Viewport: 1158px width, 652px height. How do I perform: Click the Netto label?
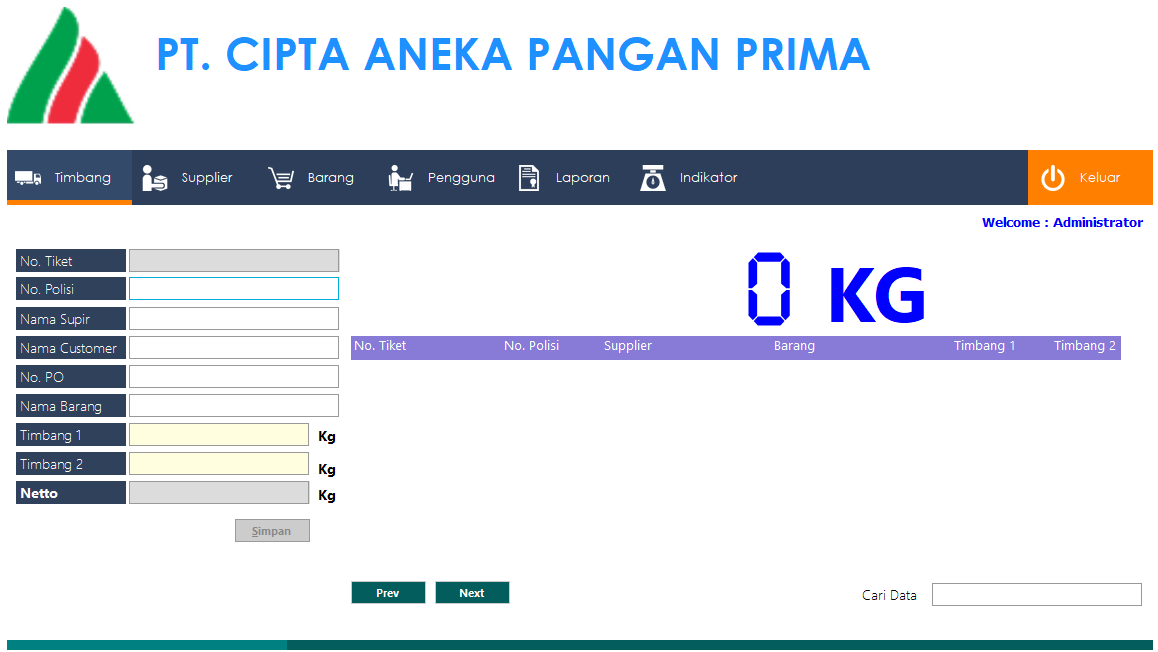click(x=71, y=493)
